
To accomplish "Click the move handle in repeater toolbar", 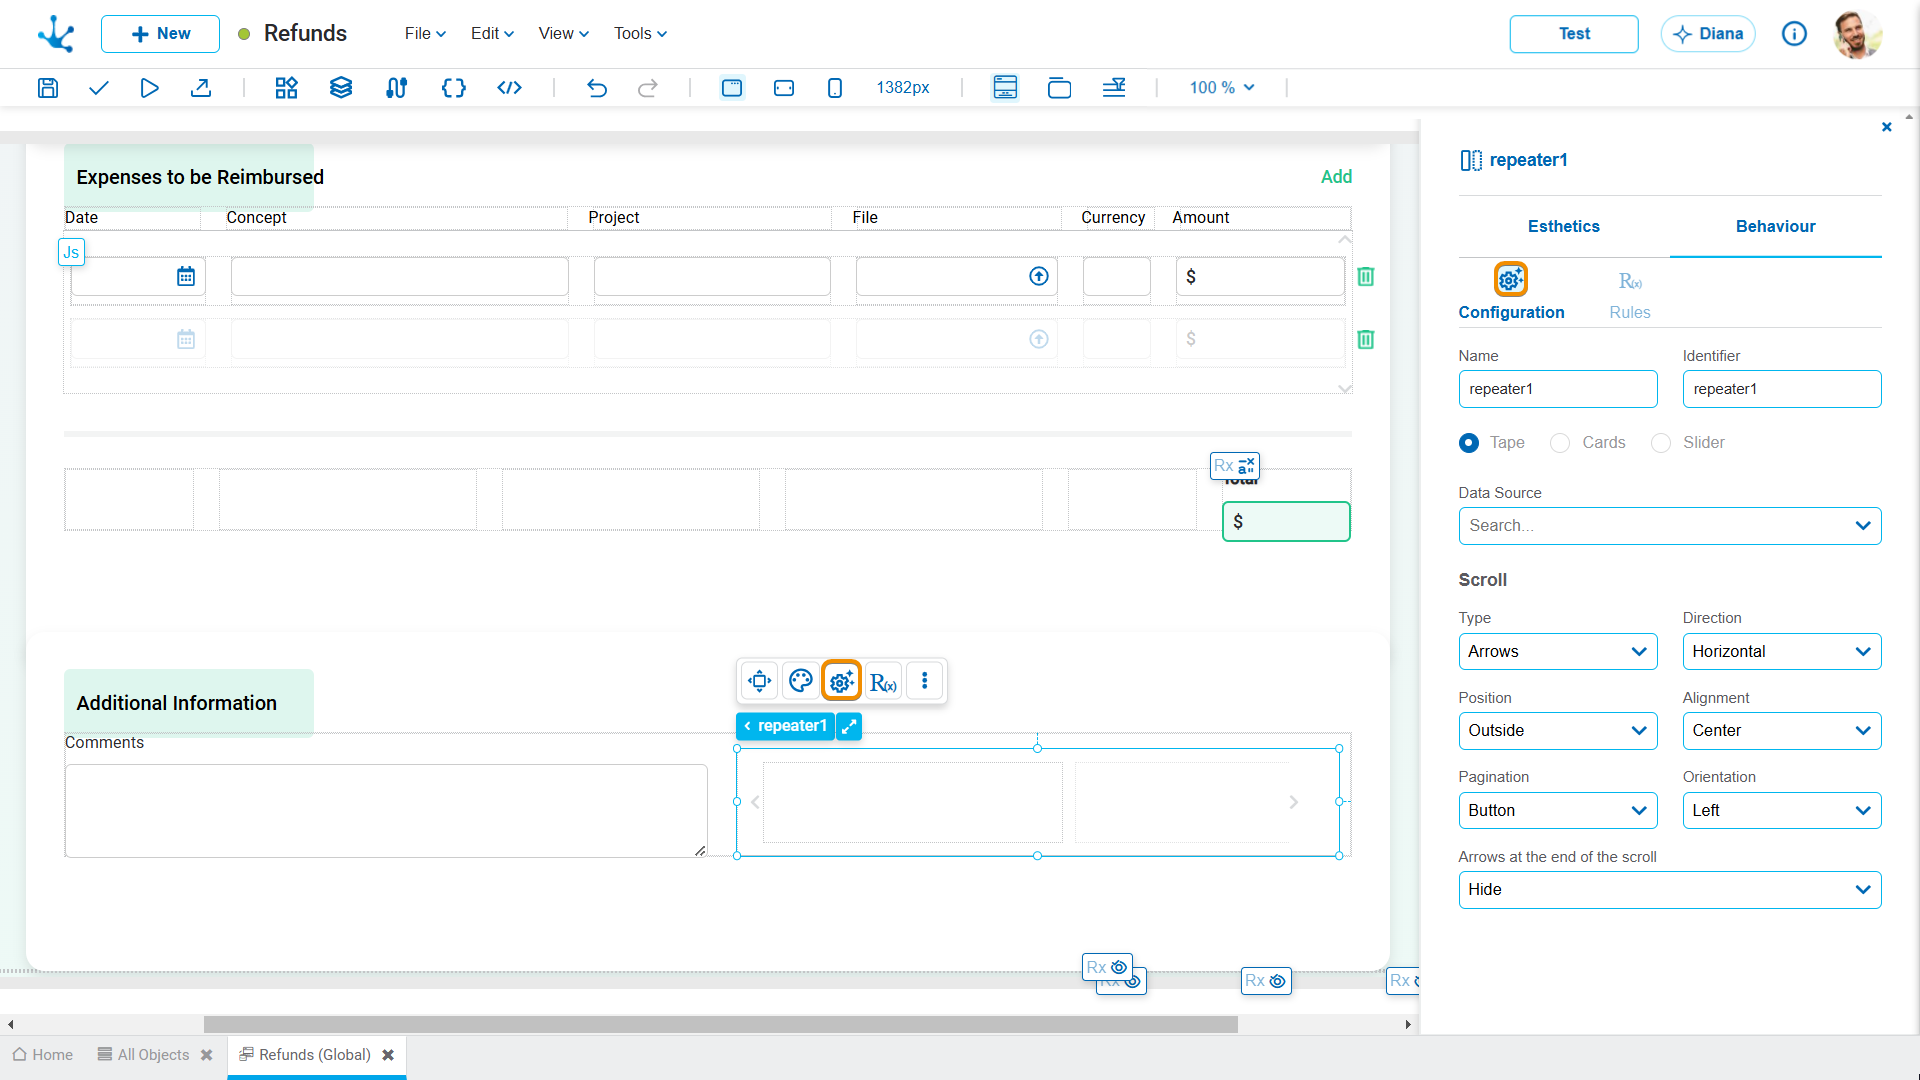I will [760, 681].
